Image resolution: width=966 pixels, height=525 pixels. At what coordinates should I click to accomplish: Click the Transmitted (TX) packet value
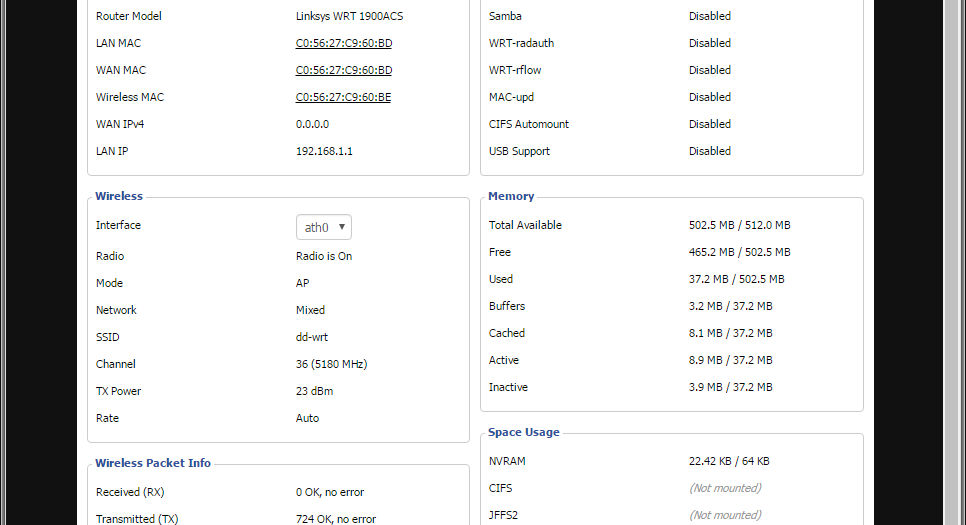coord(336,519)
